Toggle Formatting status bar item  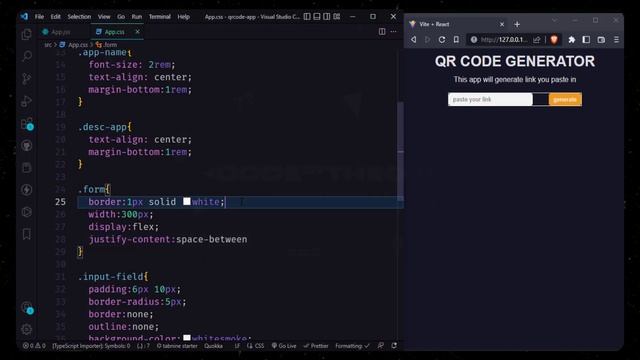point(352,346)
